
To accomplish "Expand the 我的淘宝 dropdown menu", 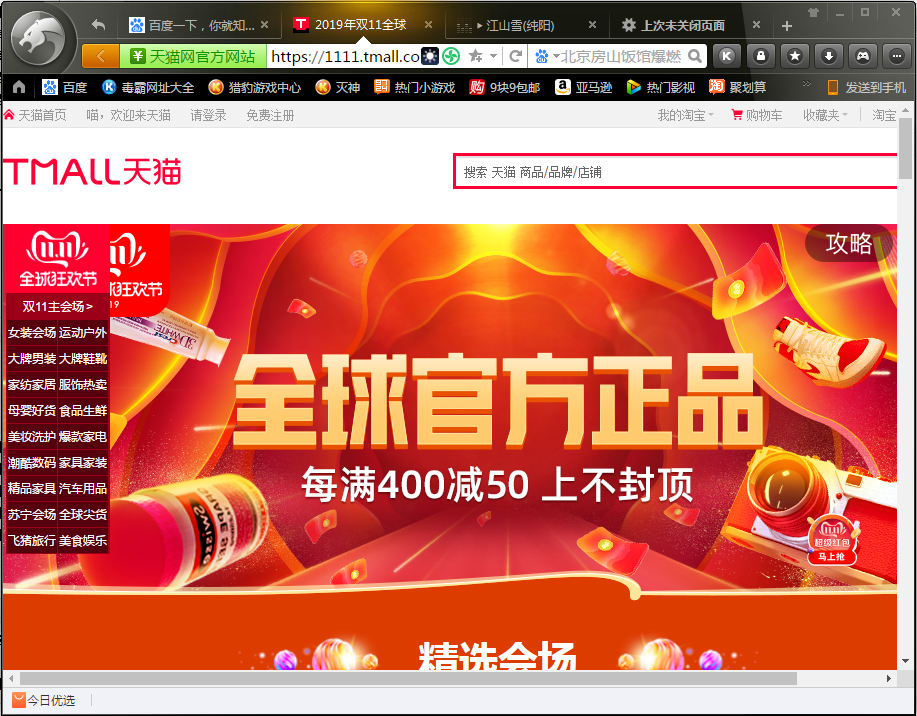I will click(x=682, y=115).
